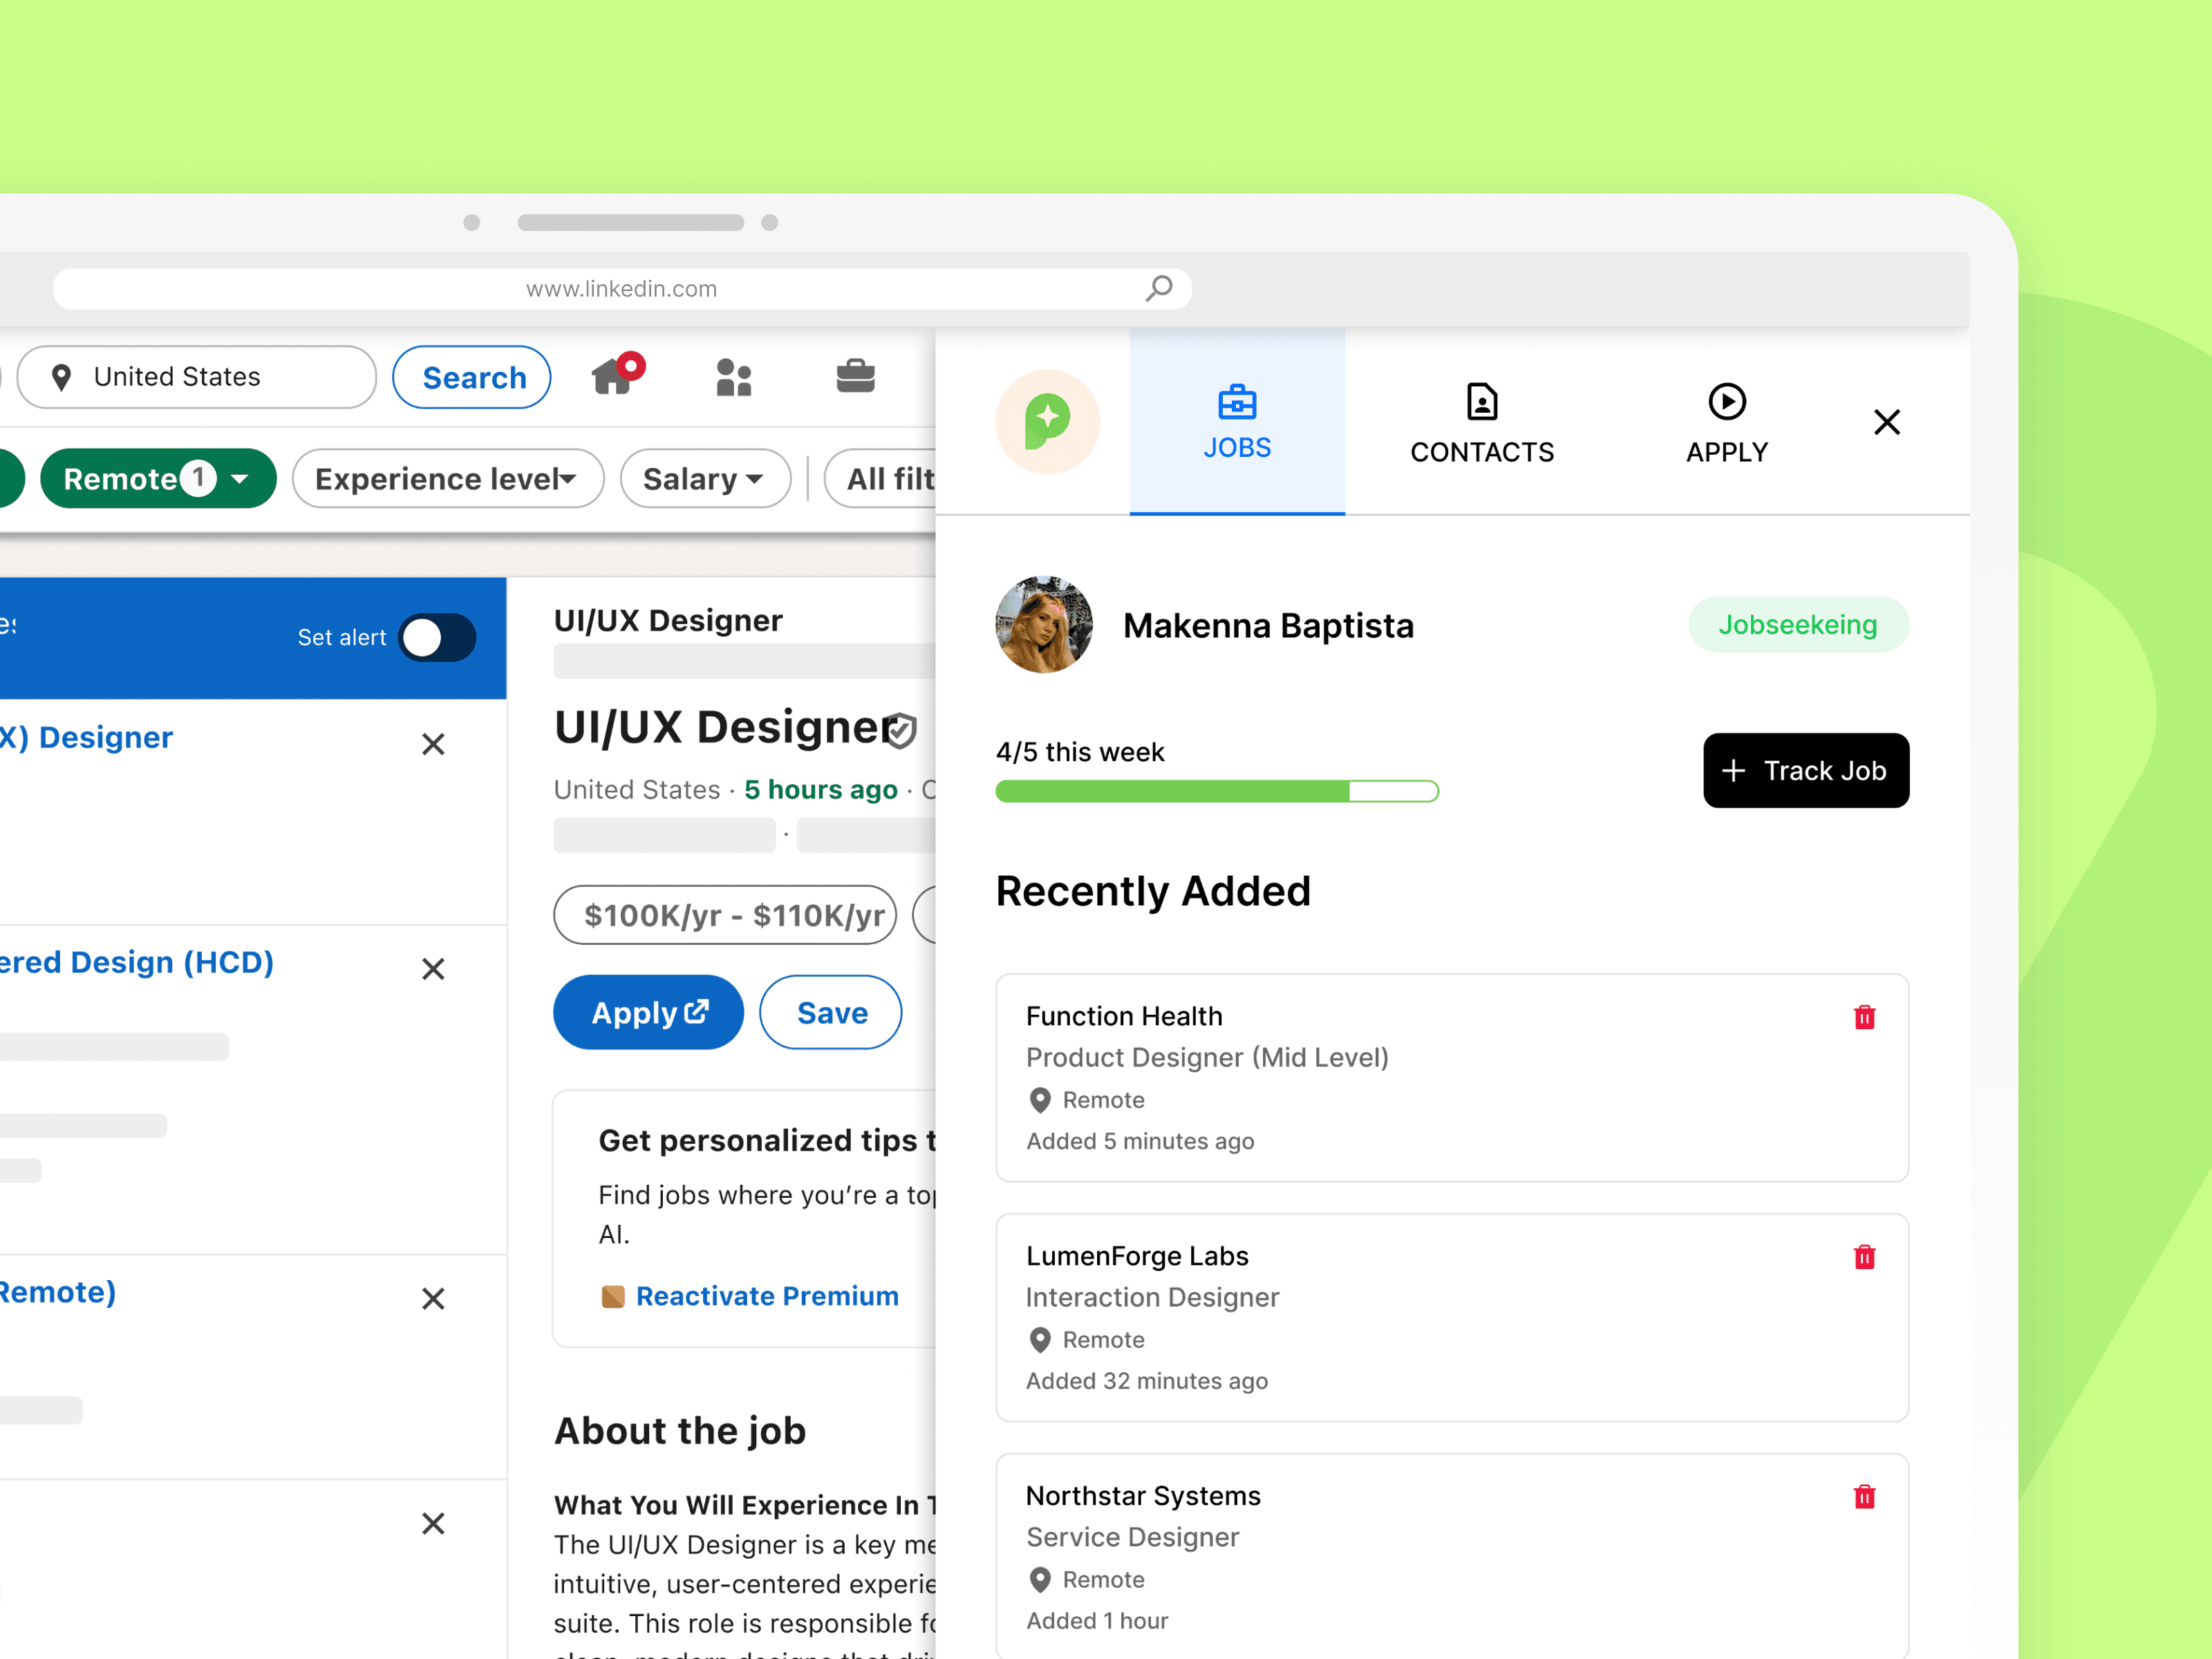Viewport: 2212px width, 1659px height.
Task: Open the Experience level dropdown
Action: [447, 479]
